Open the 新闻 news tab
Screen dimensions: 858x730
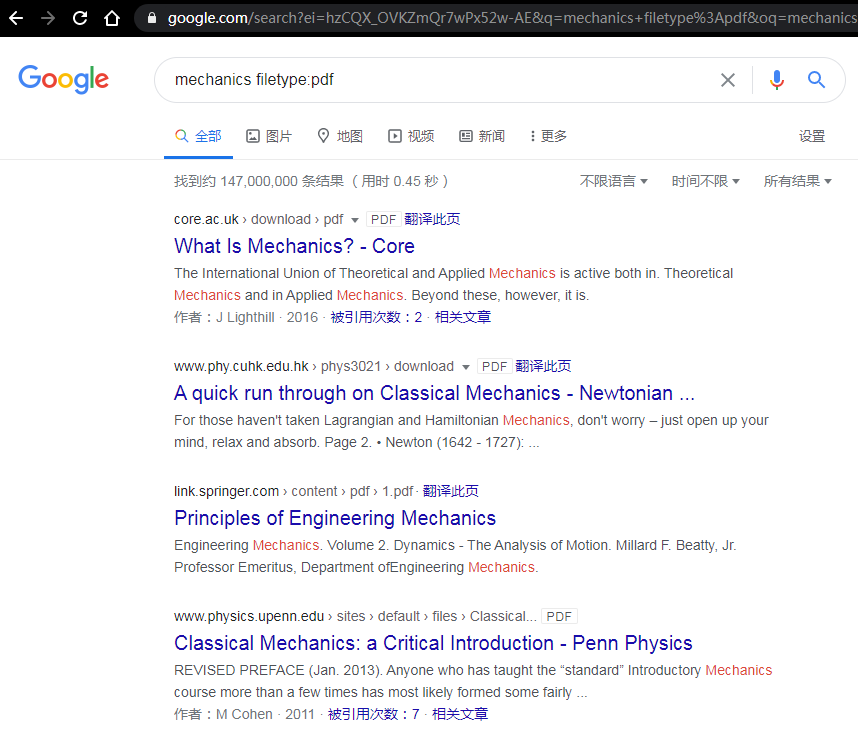click(482, 136)
